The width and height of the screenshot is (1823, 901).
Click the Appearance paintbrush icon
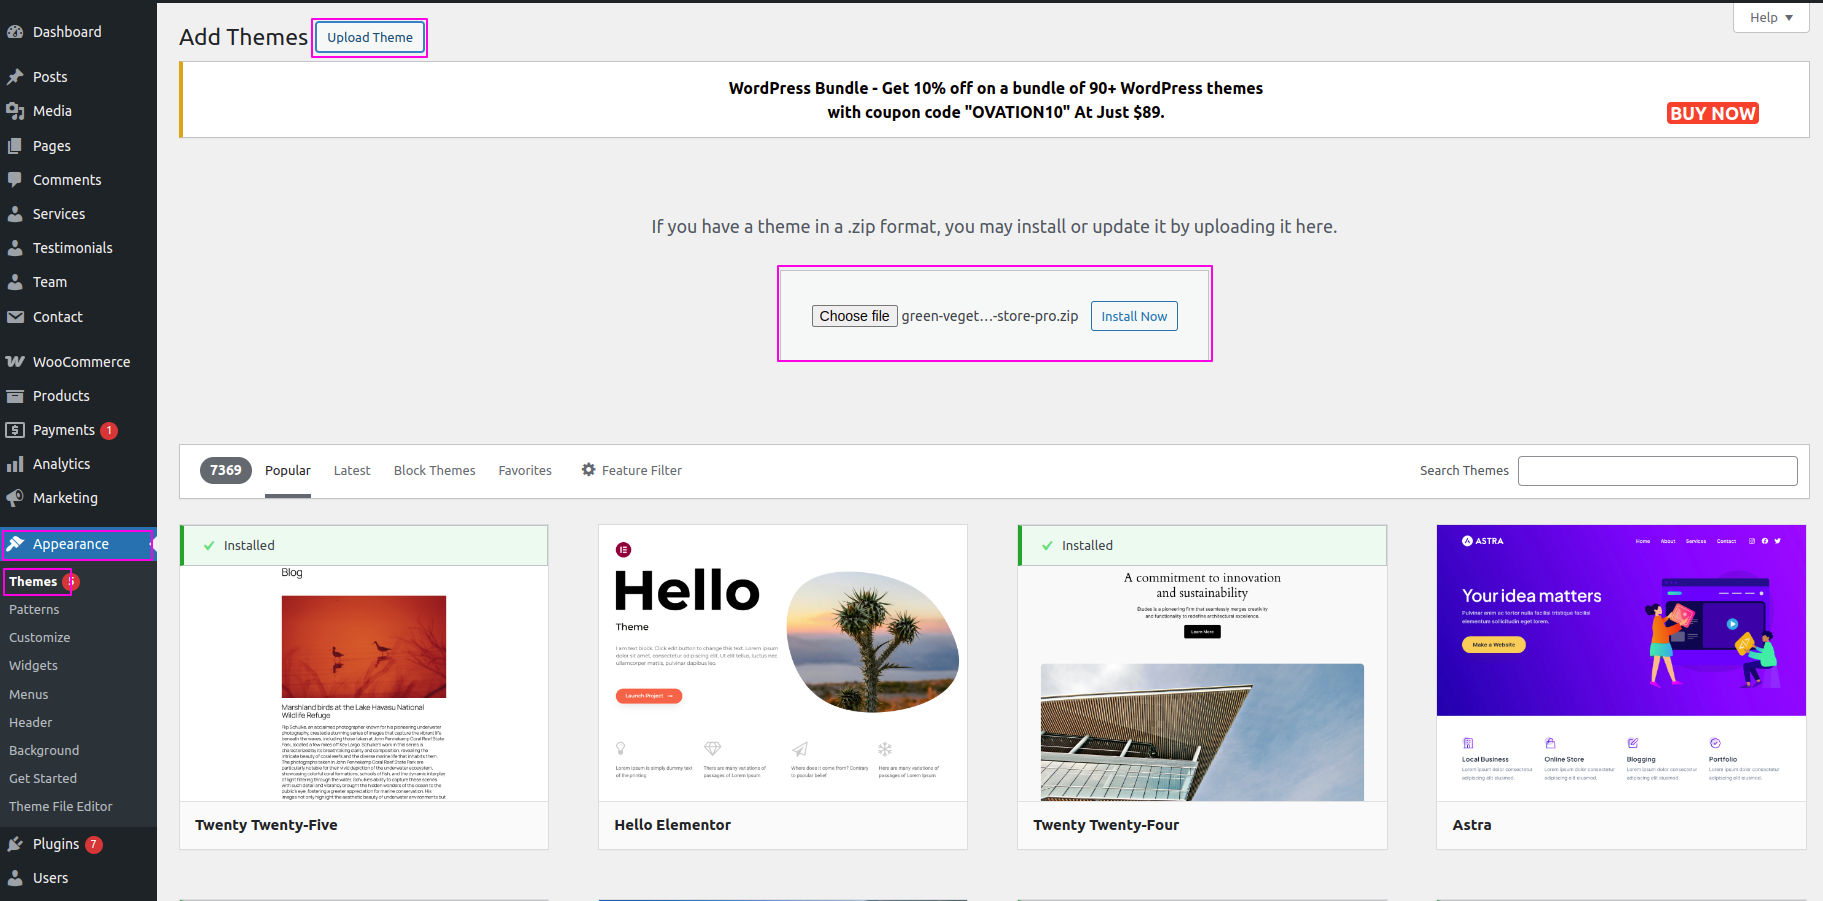pyautogui.click(x=15, y=544)
